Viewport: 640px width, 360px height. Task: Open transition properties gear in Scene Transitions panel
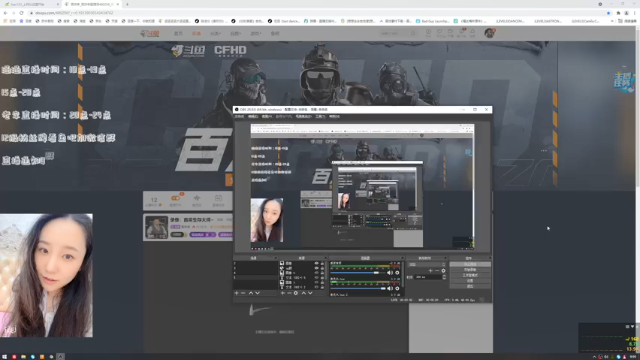pyautogui.click(x=443, y=271)
